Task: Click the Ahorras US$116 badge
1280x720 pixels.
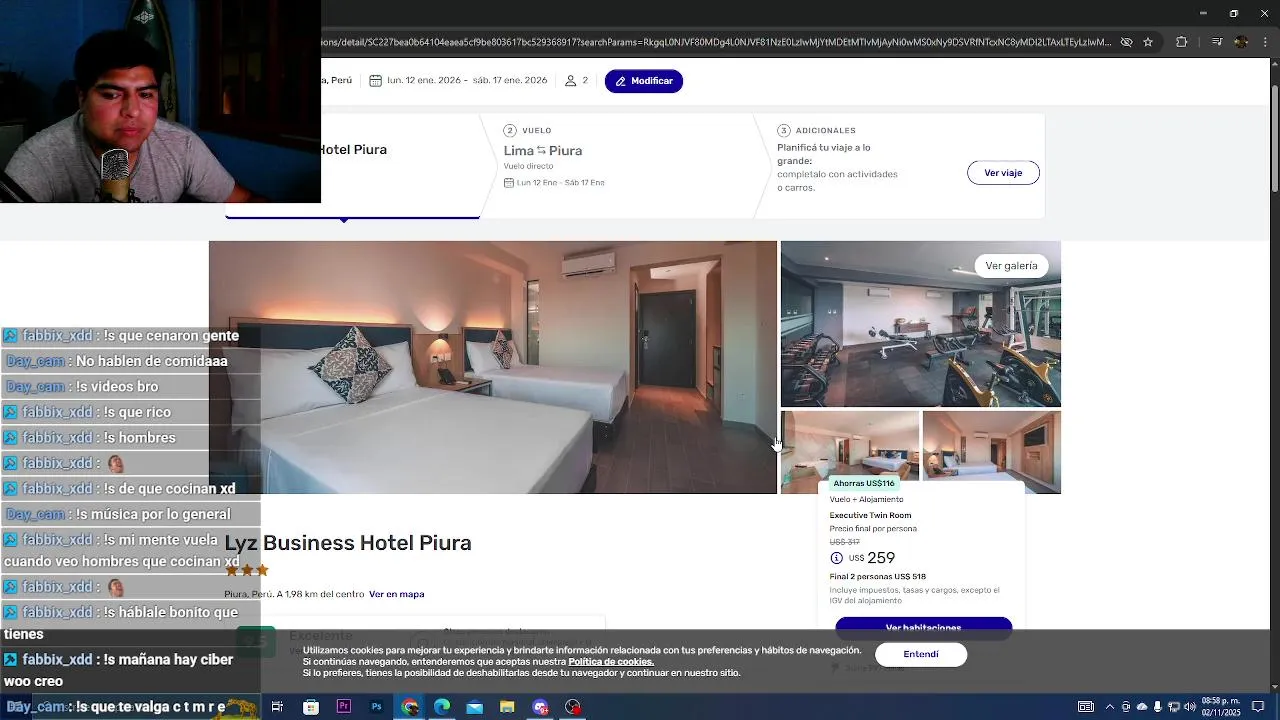Action: (864, 483)
